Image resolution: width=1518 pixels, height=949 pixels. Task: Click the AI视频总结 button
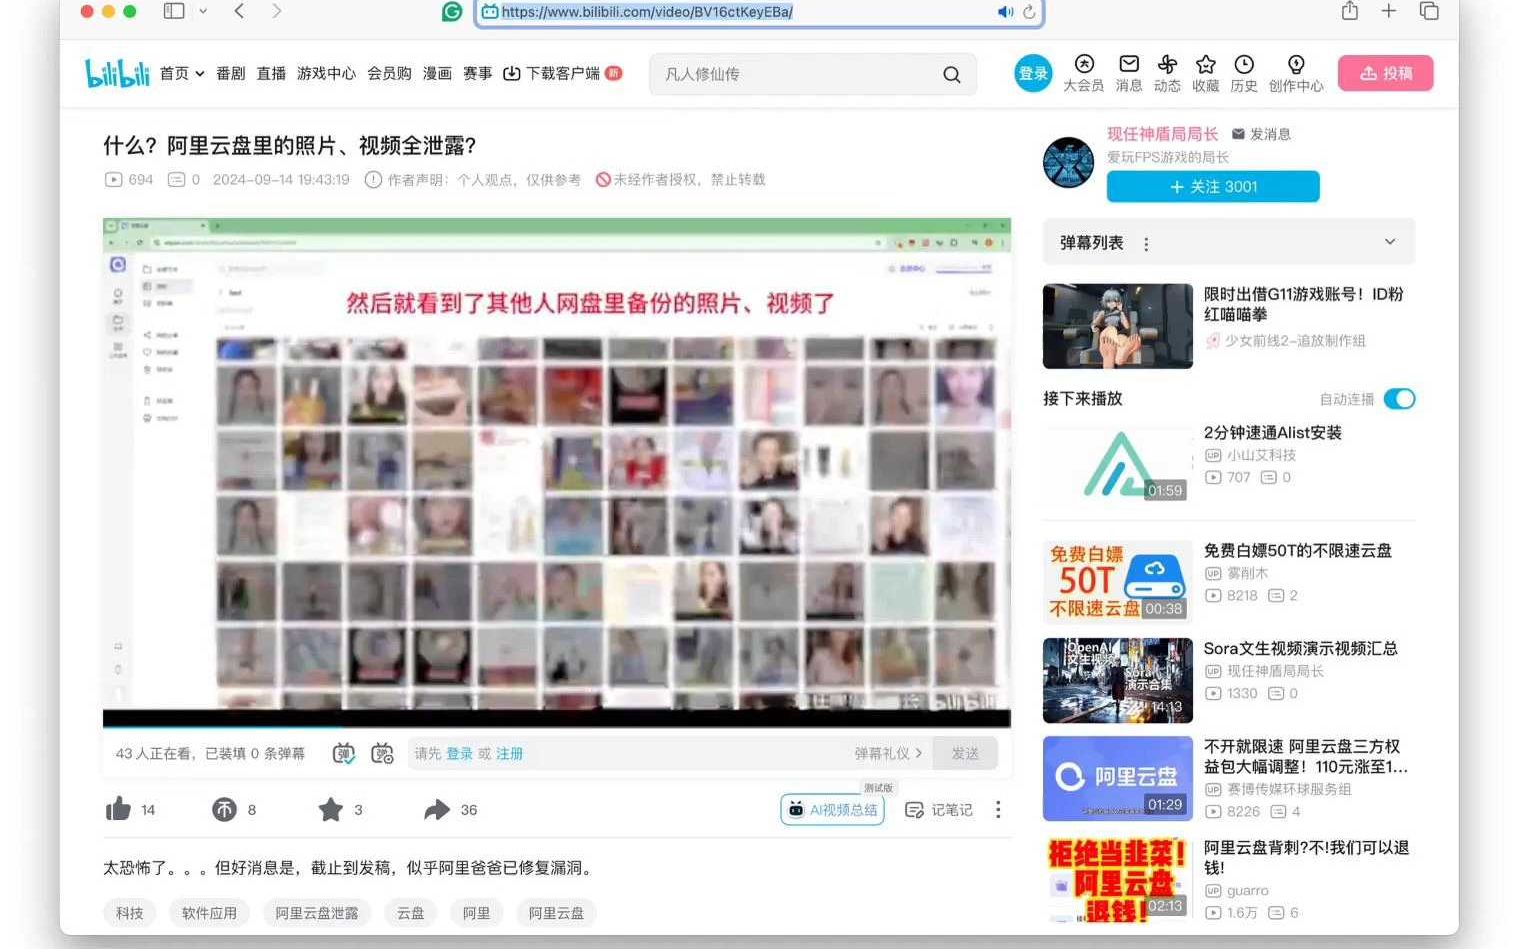pyautogui.click(x=832, y=810)
